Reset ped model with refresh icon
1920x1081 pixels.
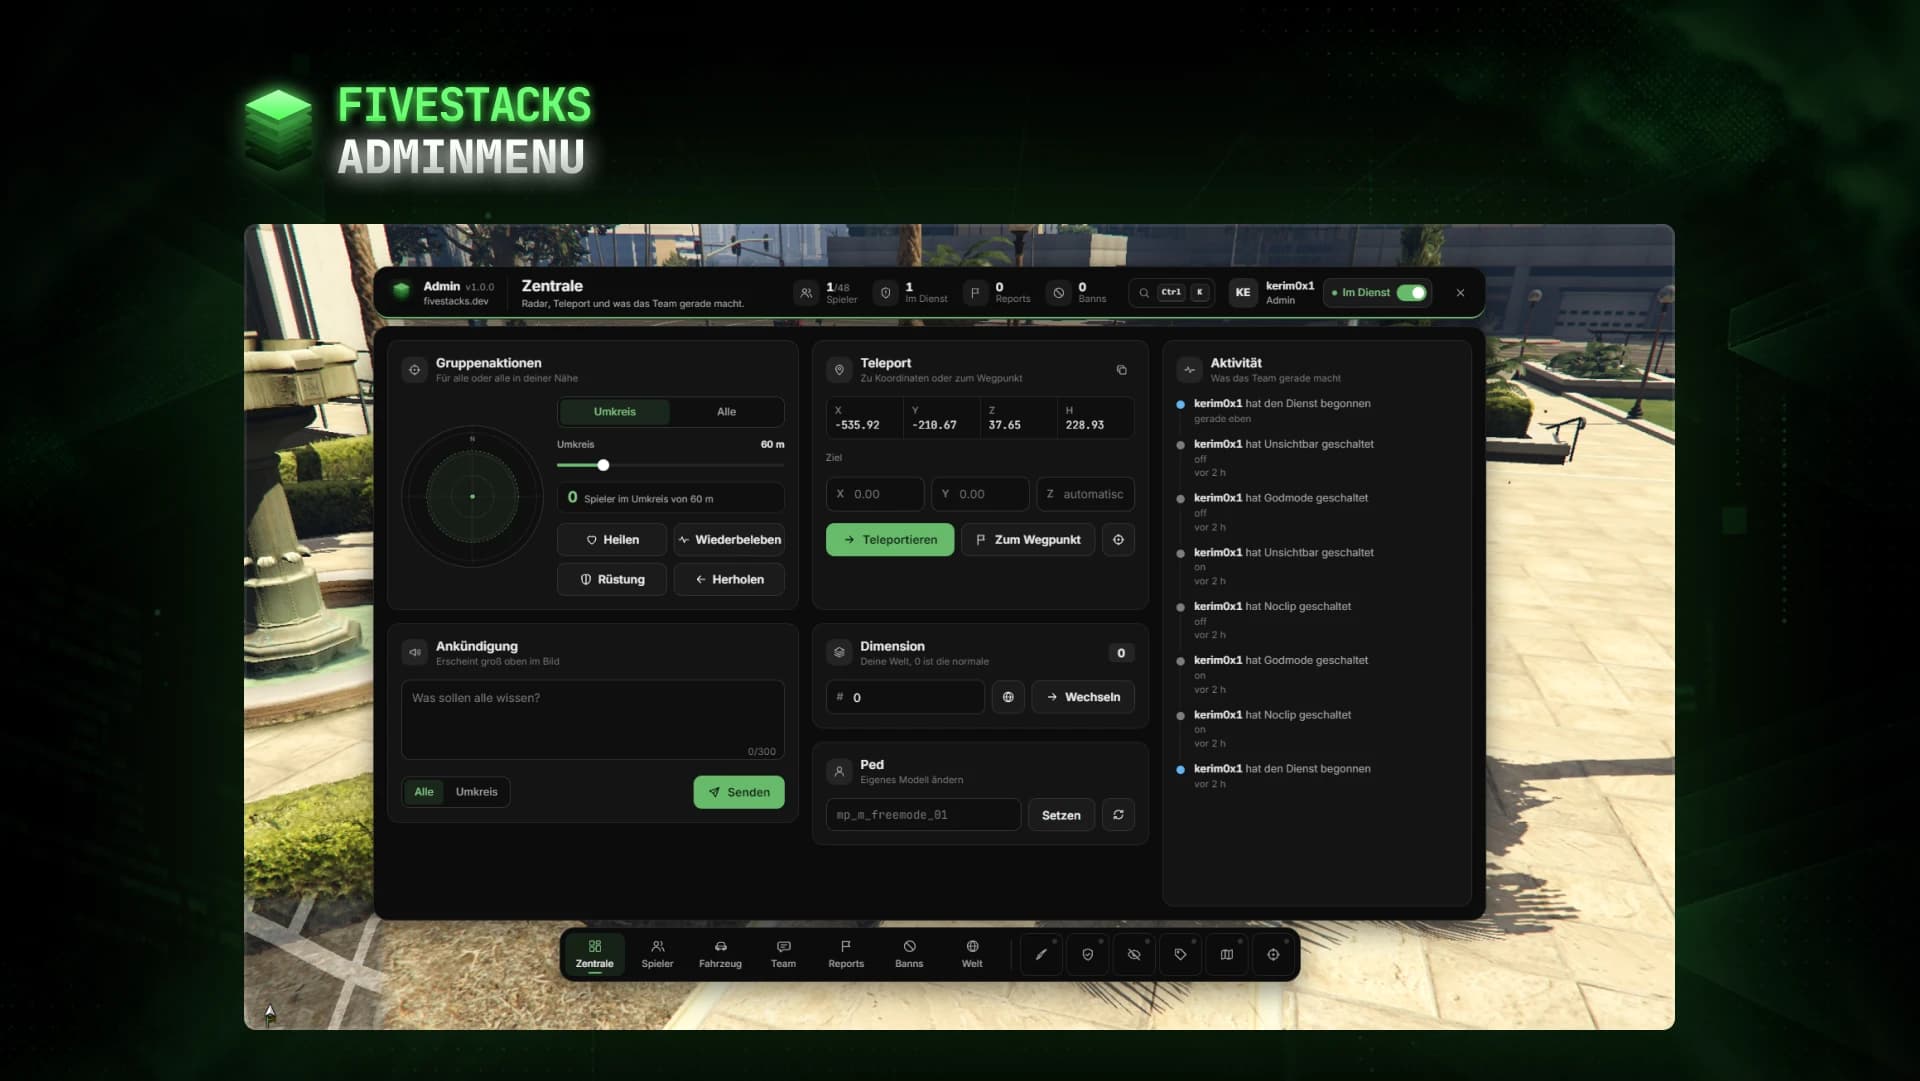tap(1118, 815)
